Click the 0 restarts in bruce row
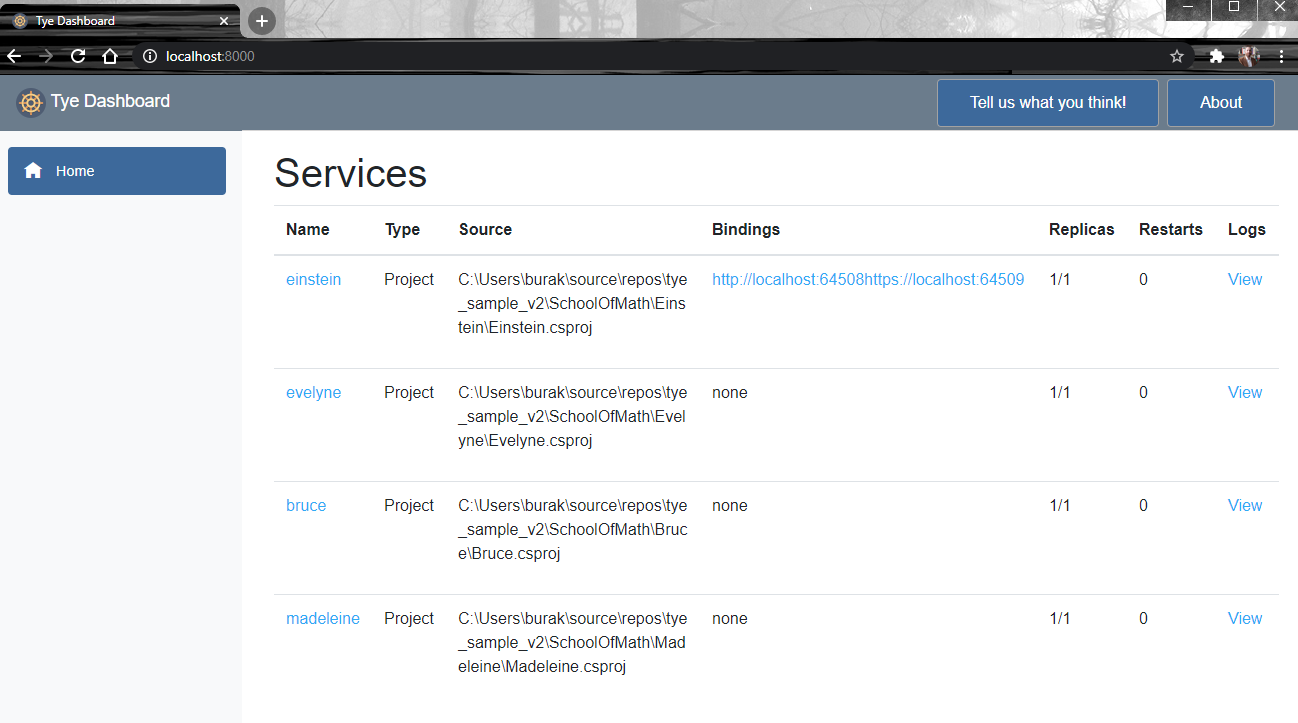 pos(1144,506)
